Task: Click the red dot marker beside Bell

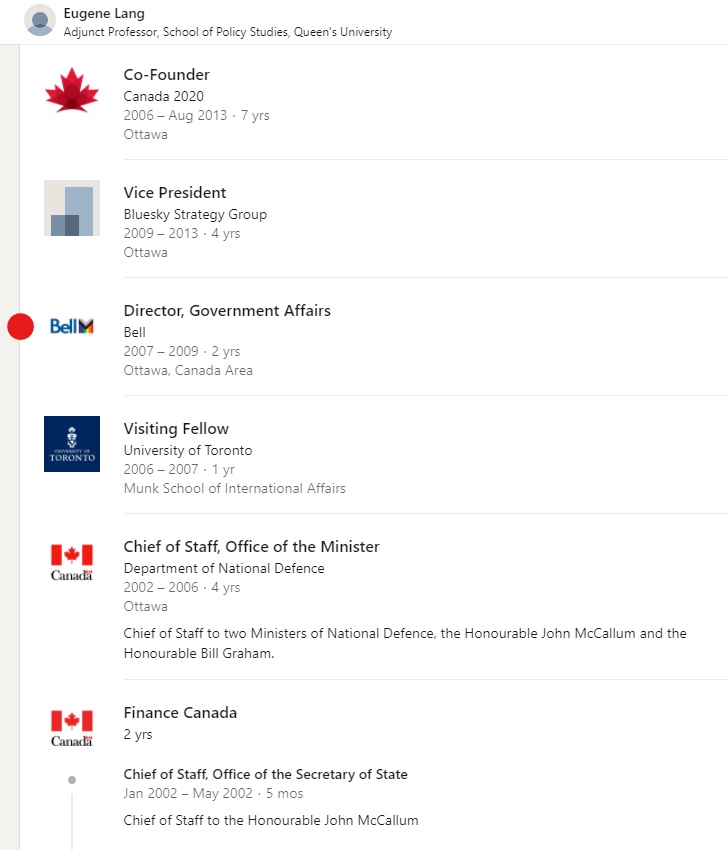Action: 21,326
